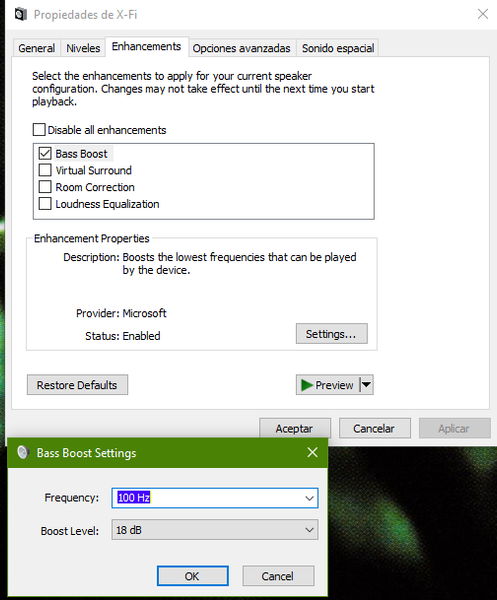The height and width of the screenshot is (600, 497).
Task: Check the Room Correction option
Action: (45, 187)
